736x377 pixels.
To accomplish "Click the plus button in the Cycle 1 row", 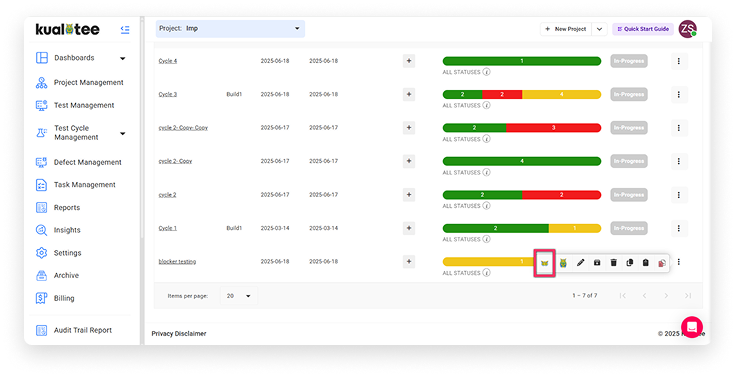I will tap(409, 228).
